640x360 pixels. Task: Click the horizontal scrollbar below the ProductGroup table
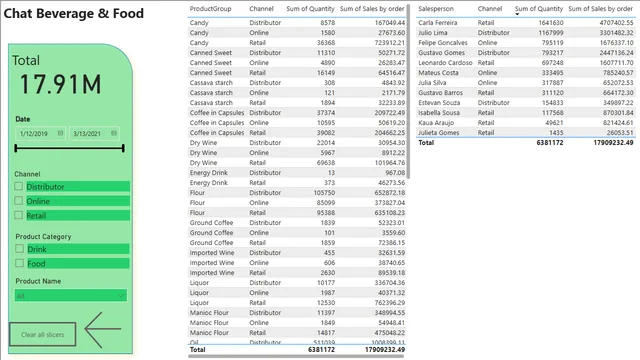click(296, 356)
